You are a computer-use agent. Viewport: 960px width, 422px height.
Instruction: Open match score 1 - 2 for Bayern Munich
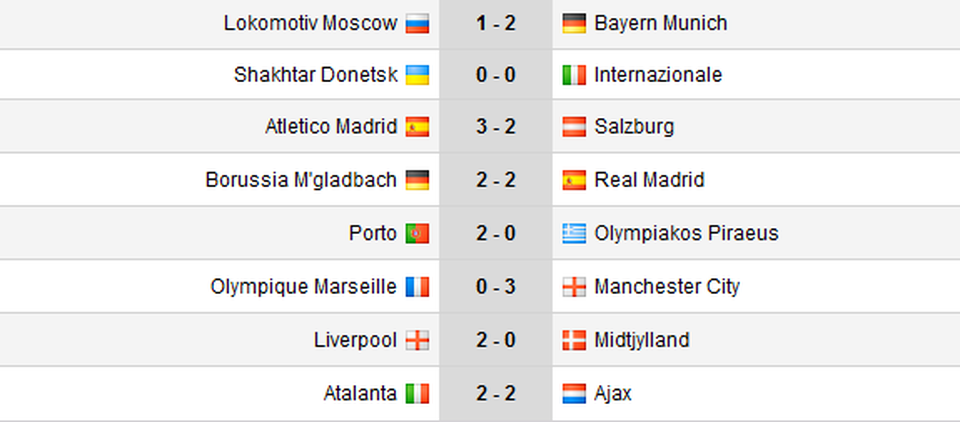pos(496,23)
